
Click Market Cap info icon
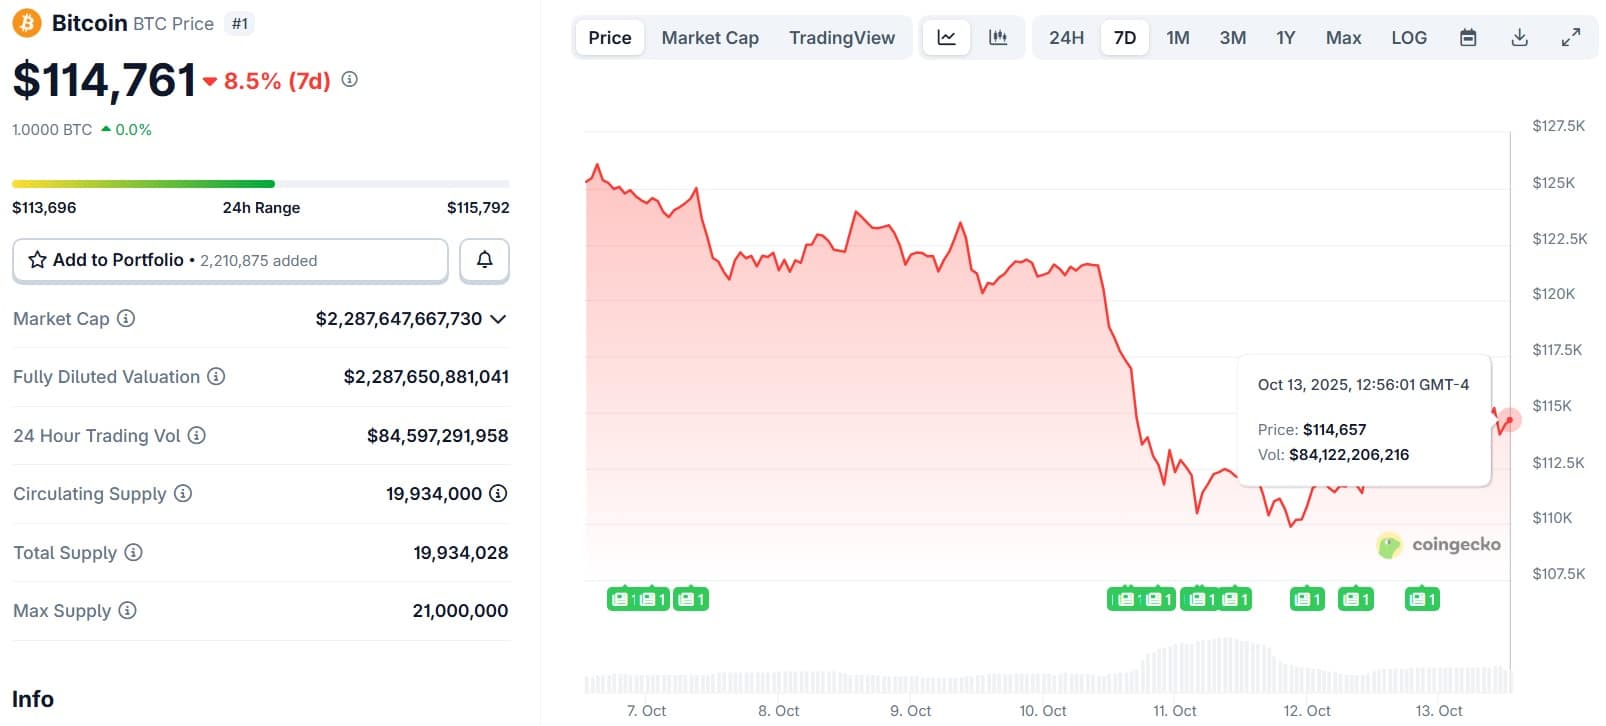click(126, 319)
